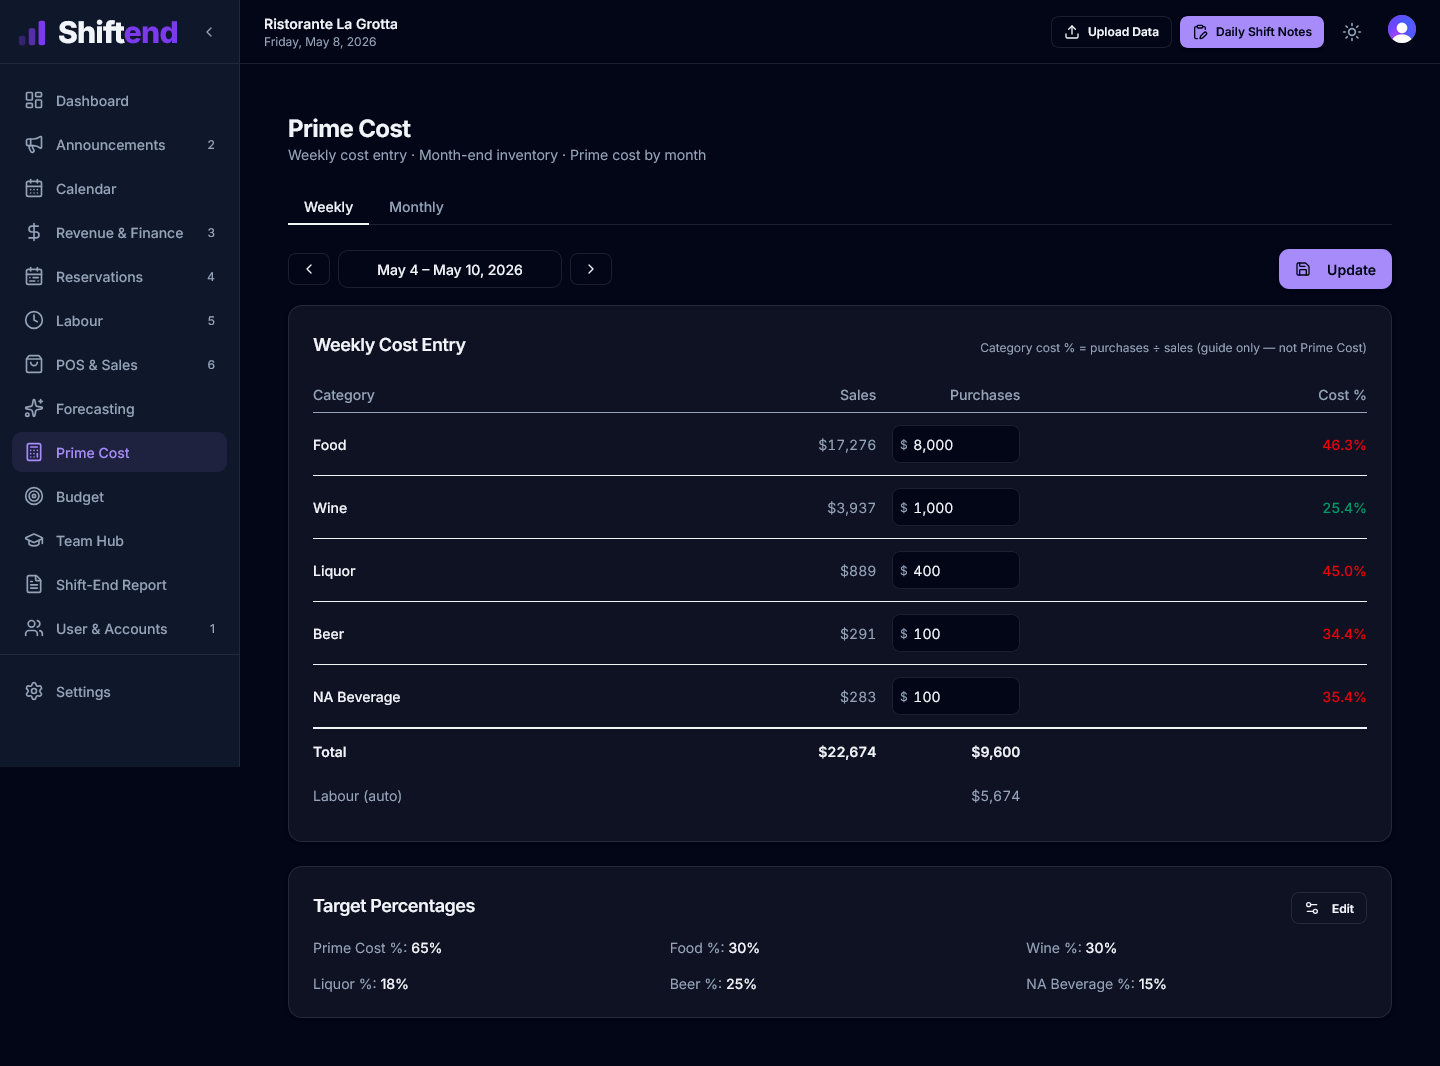This screenshot has height=1066, width=1440.
Task: Click total sales $22,674
Action: pyautogui.click(x=847, y=752)
